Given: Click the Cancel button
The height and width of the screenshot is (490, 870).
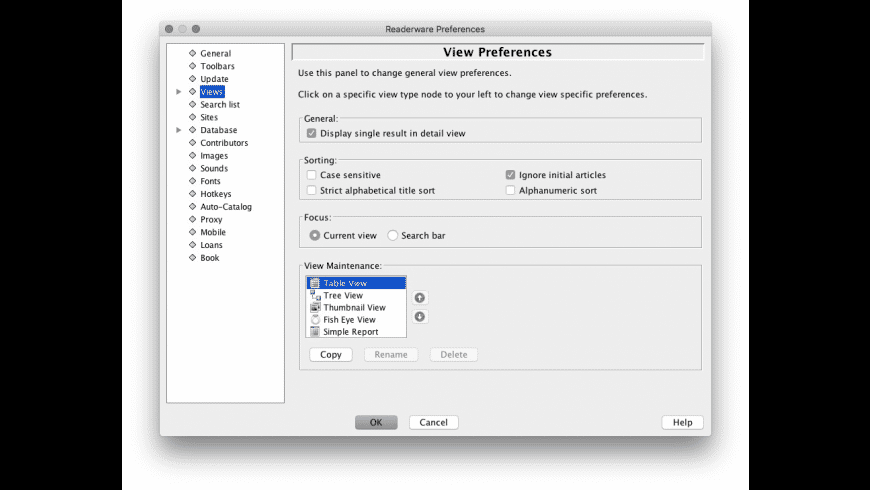Looking at the screenshot, I should (x=433, y=422).
